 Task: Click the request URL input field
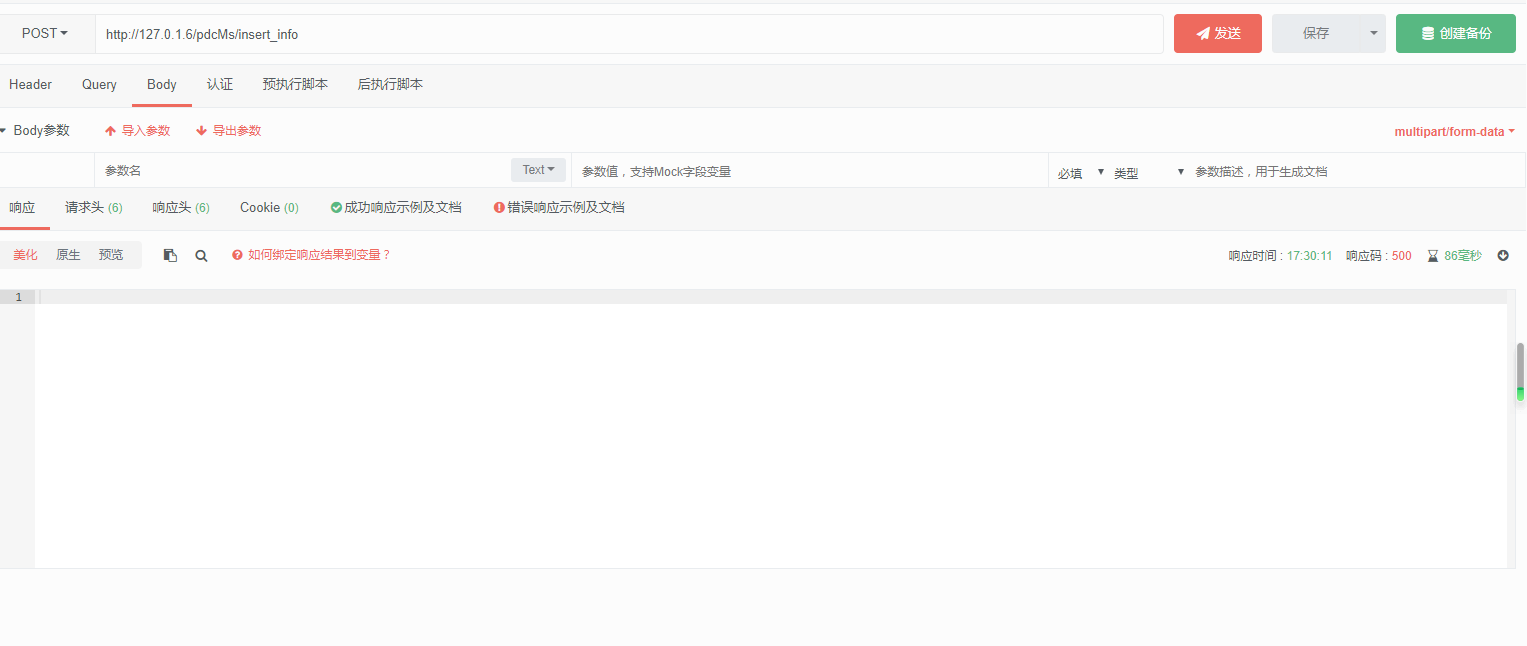tap(629, 34)
